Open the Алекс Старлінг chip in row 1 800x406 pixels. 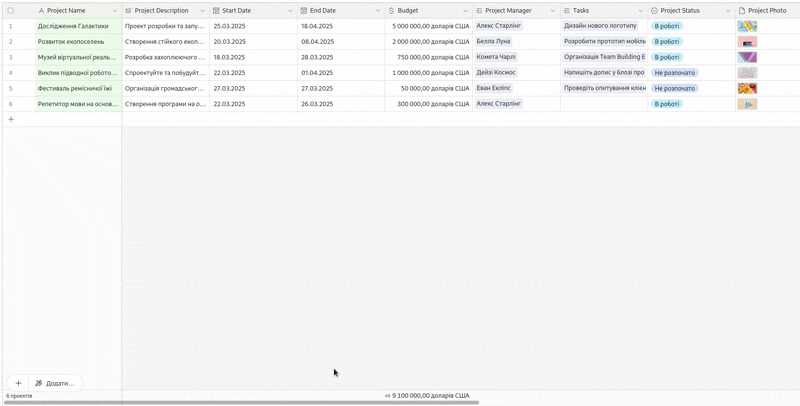tap(499, 26)
